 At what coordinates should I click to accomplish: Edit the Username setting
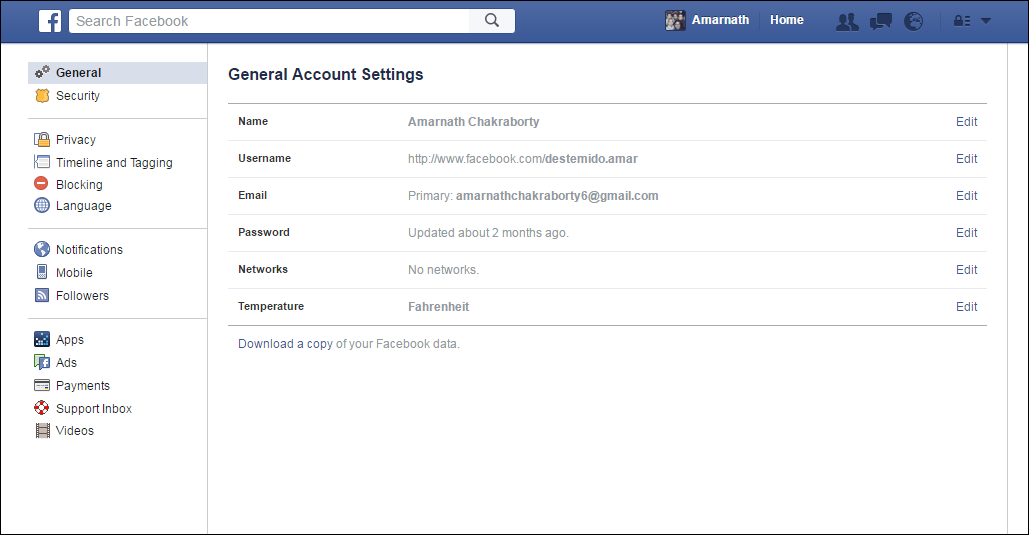coord(966,158)
